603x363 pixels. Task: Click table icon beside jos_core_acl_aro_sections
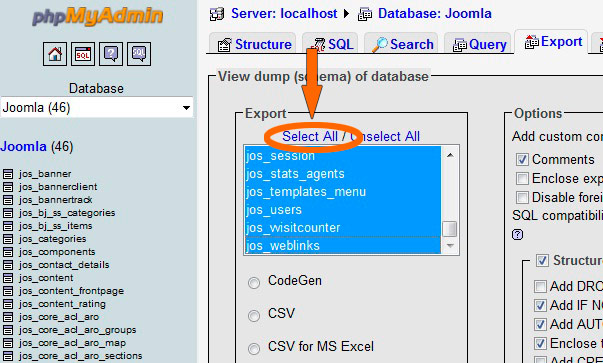pos(8,356)
